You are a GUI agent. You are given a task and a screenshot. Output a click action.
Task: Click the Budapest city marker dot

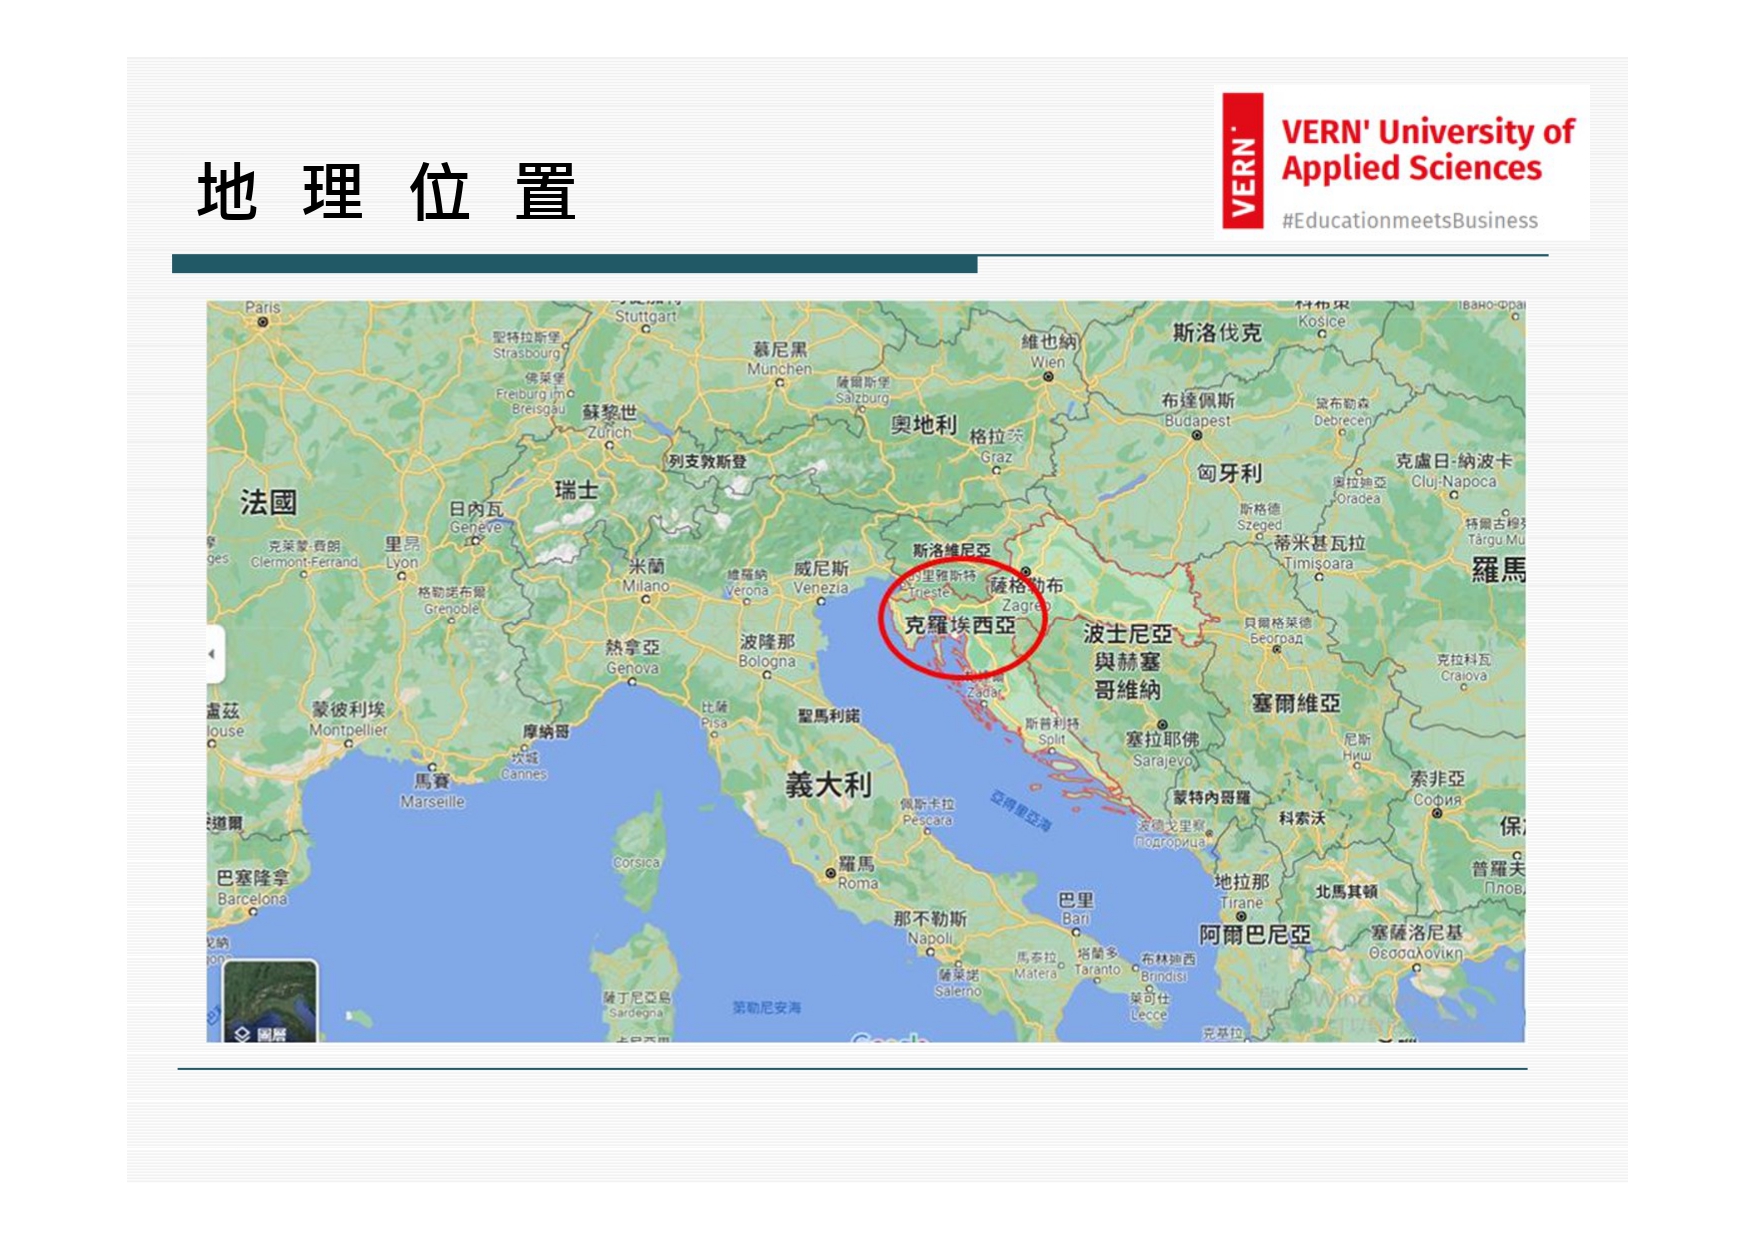pyautogui.click(x=1196, y=435)
